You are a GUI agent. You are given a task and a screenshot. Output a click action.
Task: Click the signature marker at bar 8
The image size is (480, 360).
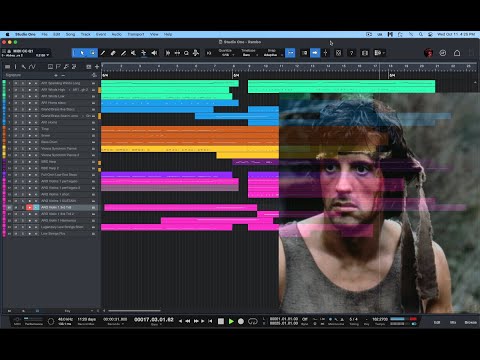[x=236, y=76]
